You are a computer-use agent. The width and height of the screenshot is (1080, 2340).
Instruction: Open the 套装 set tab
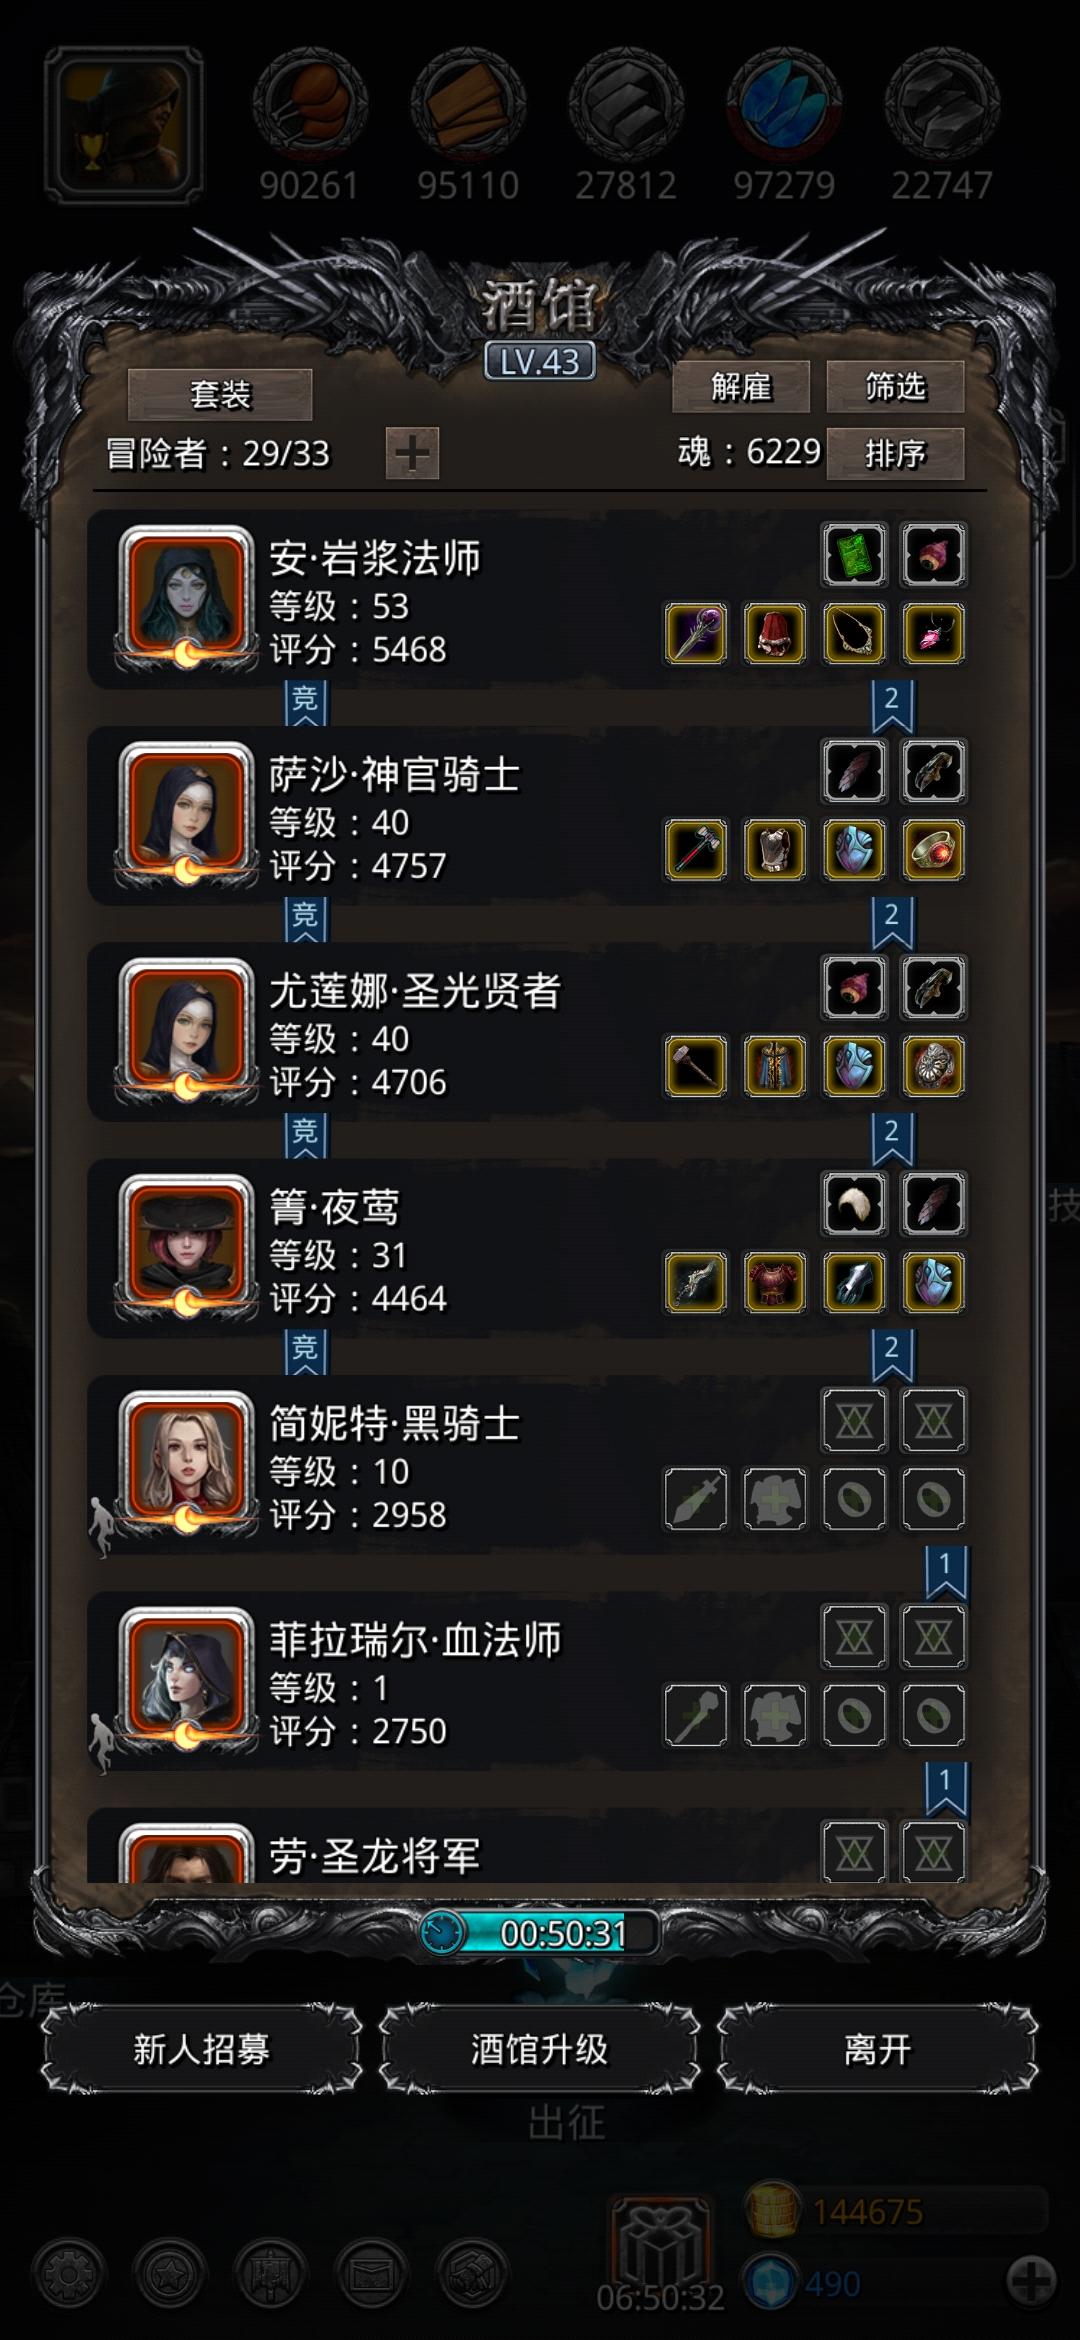pos(220,395)
